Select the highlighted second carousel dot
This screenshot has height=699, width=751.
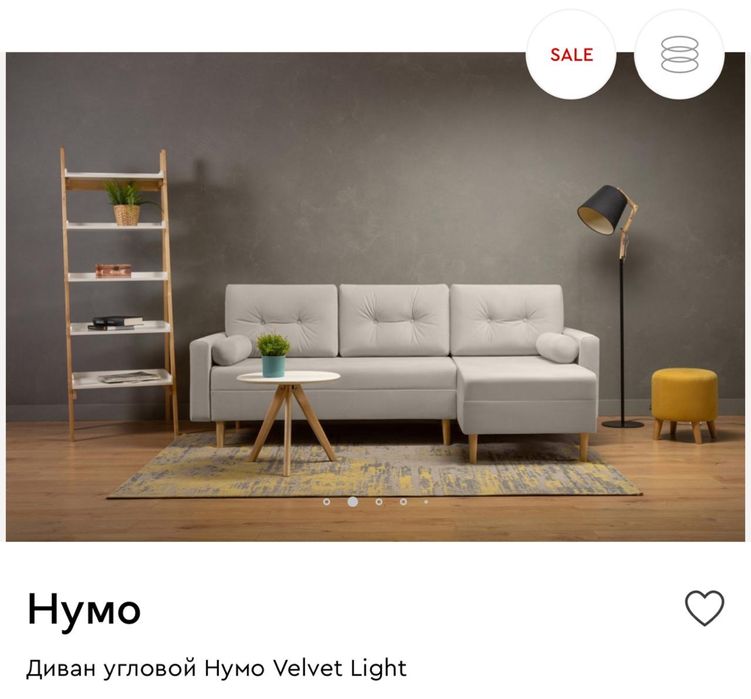point(353,502)
